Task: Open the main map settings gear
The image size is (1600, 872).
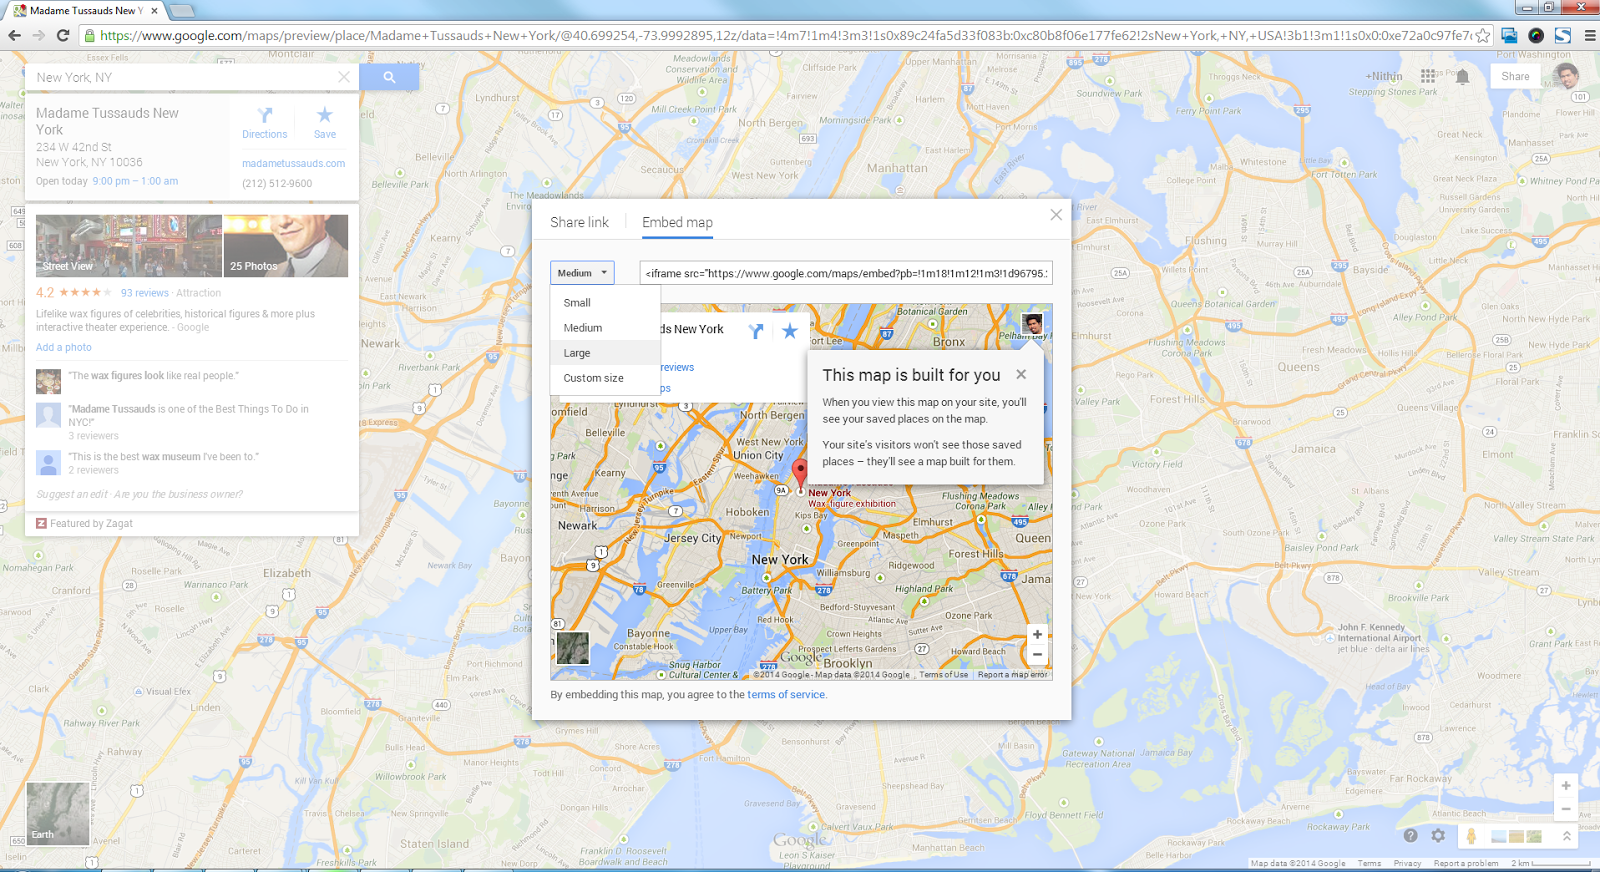Action: [x=1438, y=835]
